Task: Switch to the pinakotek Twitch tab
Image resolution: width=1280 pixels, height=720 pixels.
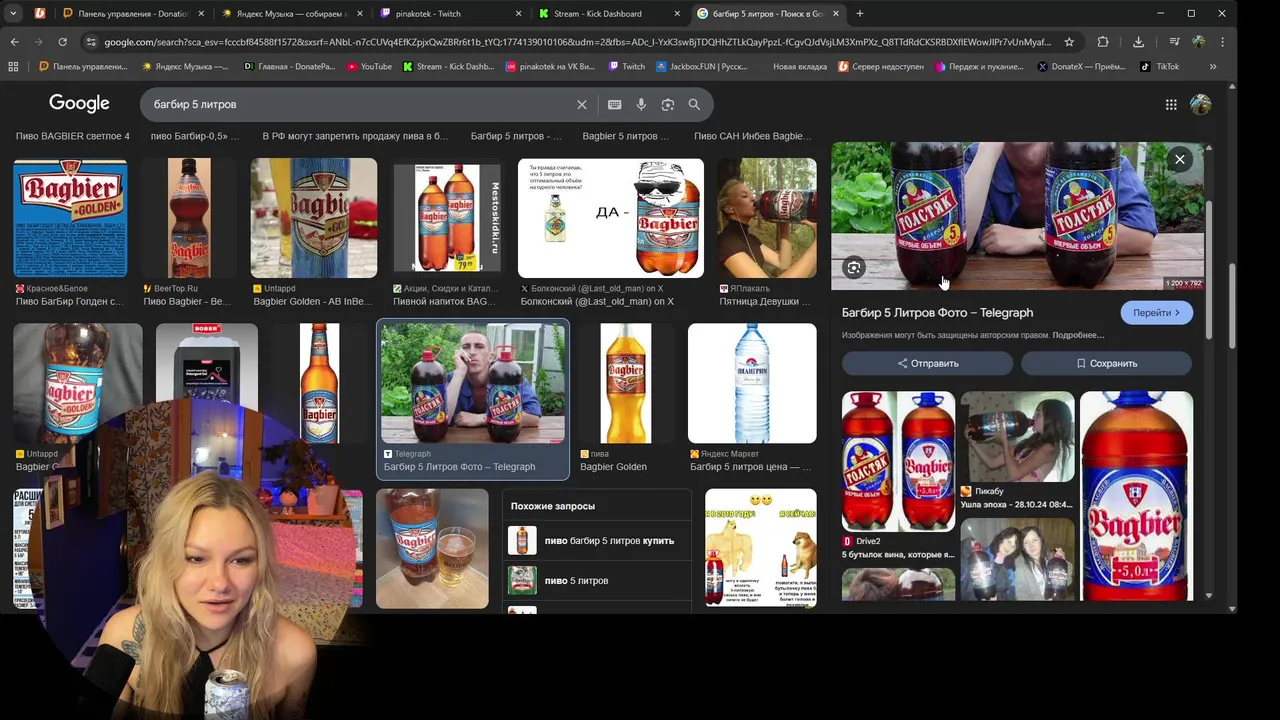Action: pos(452,13)
